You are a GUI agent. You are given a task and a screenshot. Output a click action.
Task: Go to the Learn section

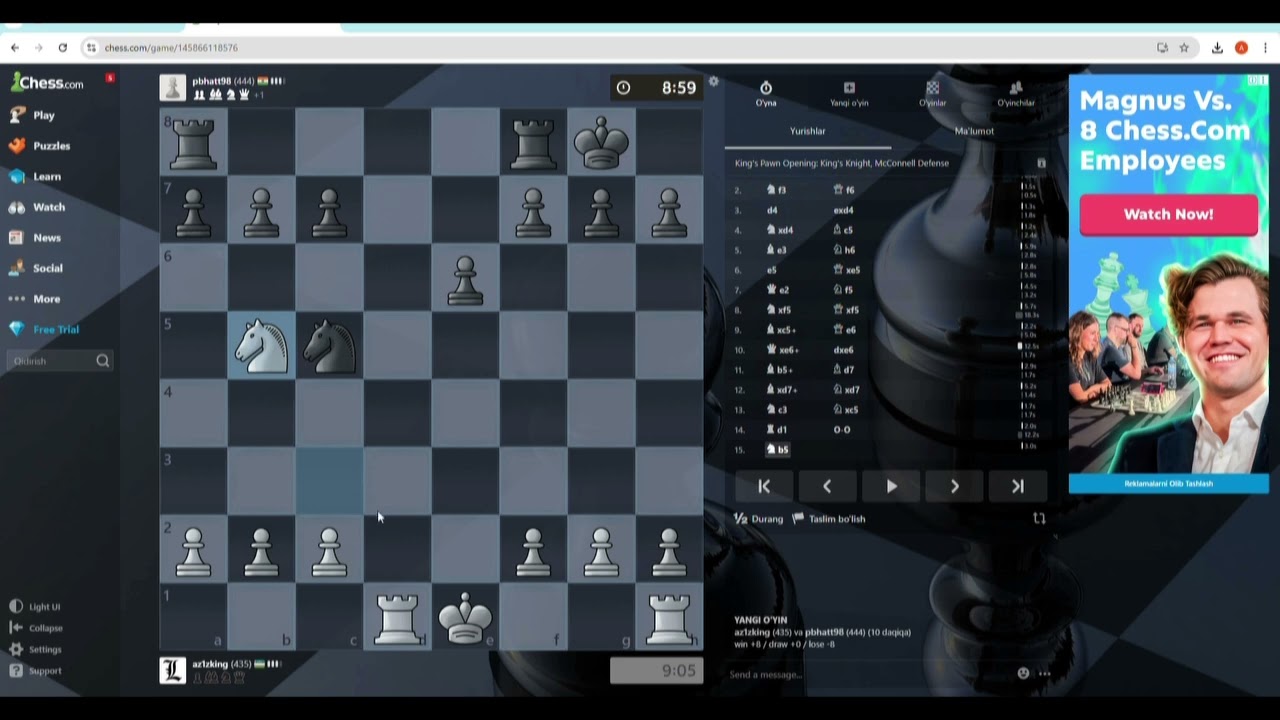tap(35, 177)
